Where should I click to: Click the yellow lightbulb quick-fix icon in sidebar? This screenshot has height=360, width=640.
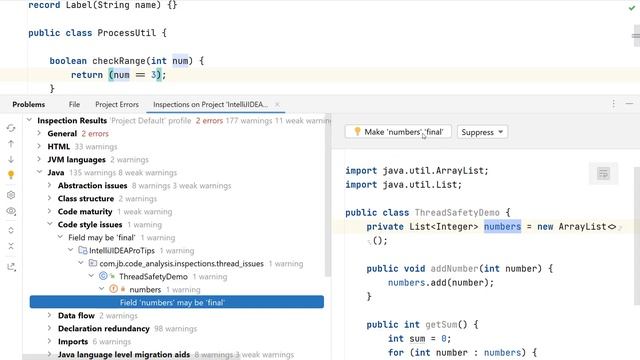coord(11,175)
